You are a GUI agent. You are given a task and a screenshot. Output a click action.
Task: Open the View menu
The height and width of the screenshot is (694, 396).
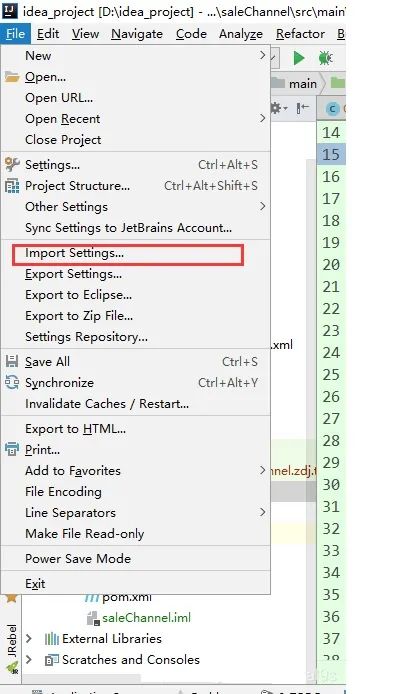point(85,34)
